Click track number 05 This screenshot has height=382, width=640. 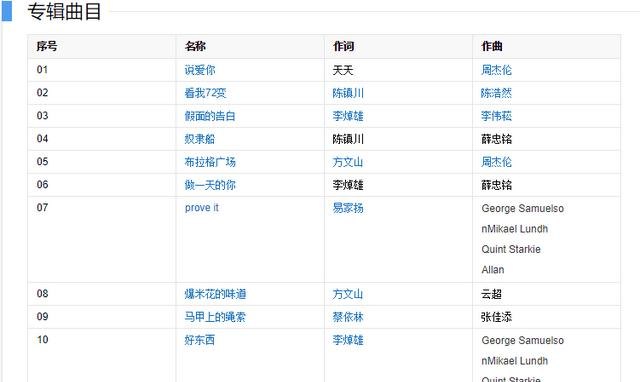42,161
